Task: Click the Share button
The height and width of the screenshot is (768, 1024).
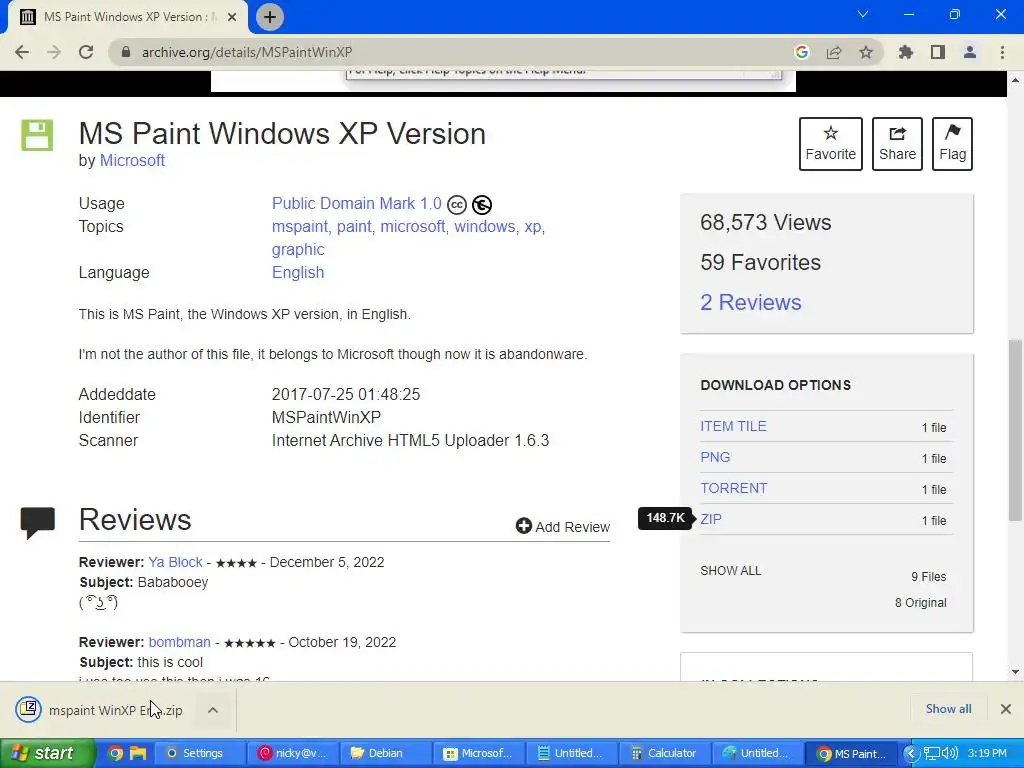Action: click(897, 144)
